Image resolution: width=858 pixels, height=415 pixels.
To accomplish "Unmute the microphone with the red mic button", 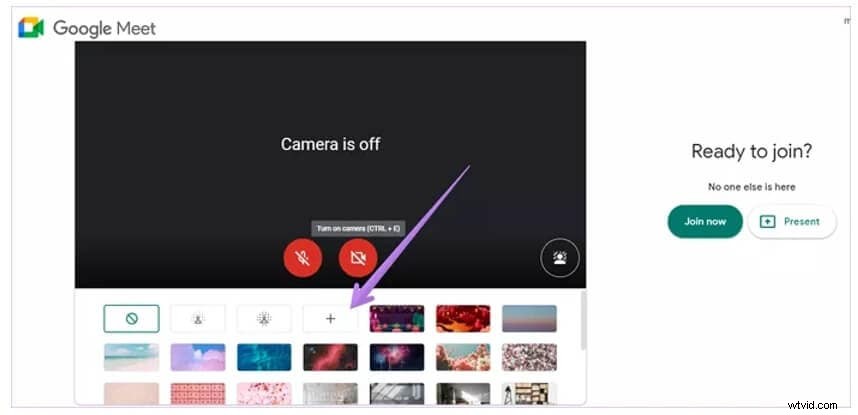I will click(x=303, y=258).
